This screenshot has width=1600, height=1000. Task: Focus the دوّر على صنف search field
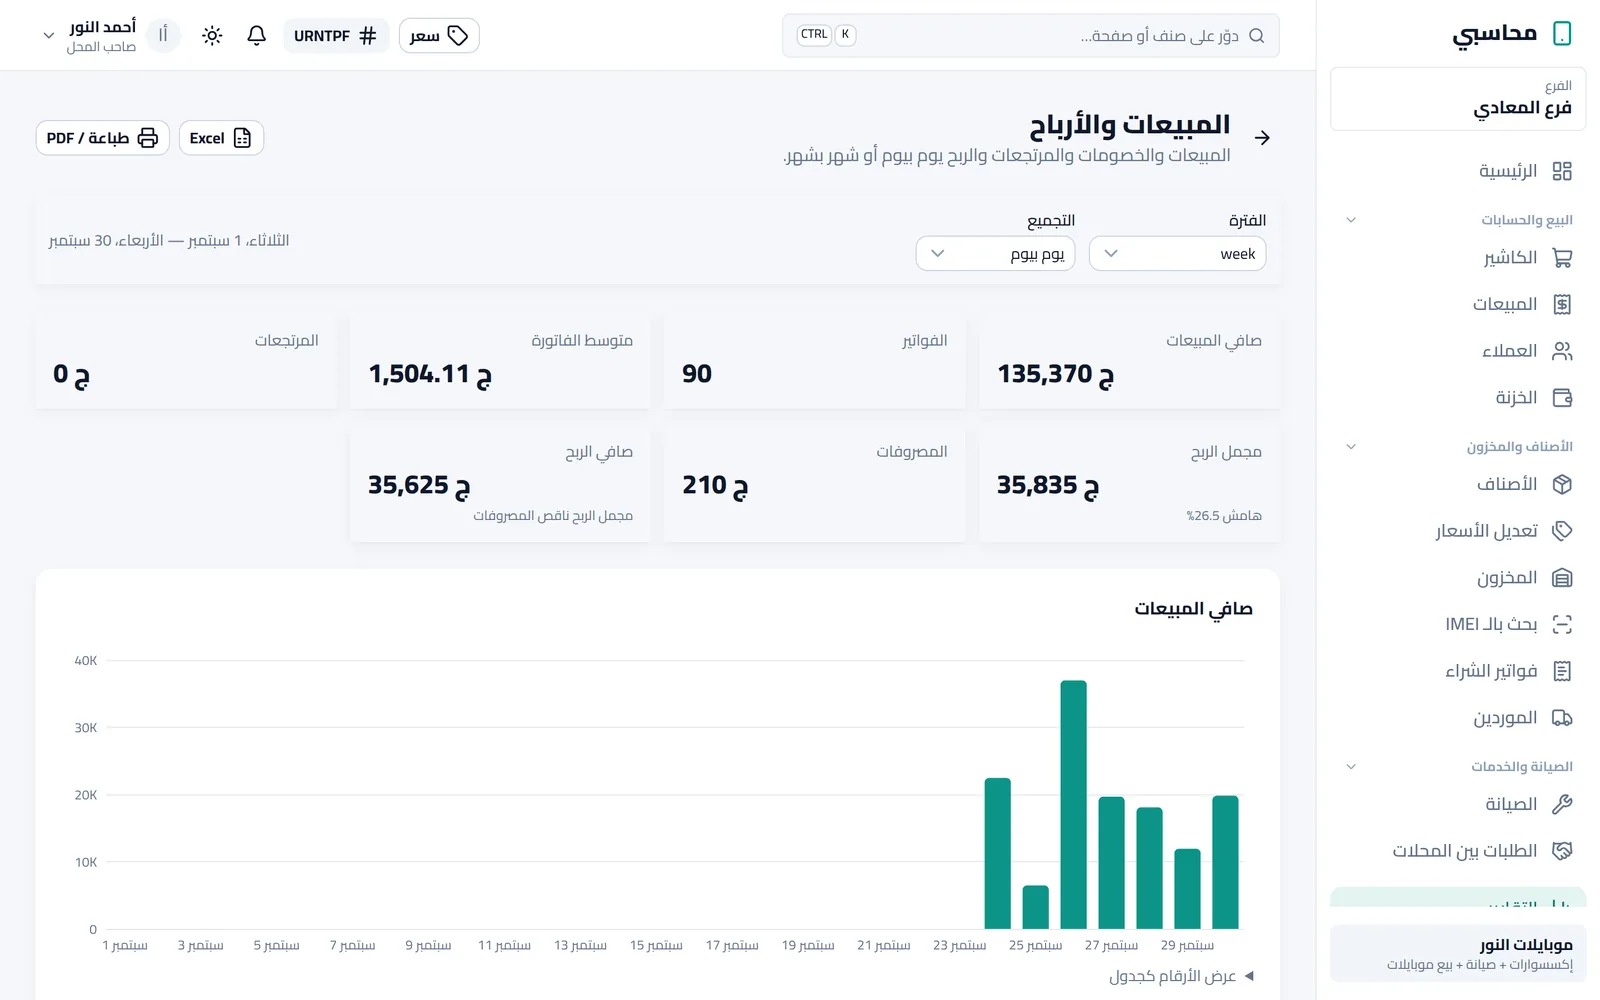coord(1031,36)
